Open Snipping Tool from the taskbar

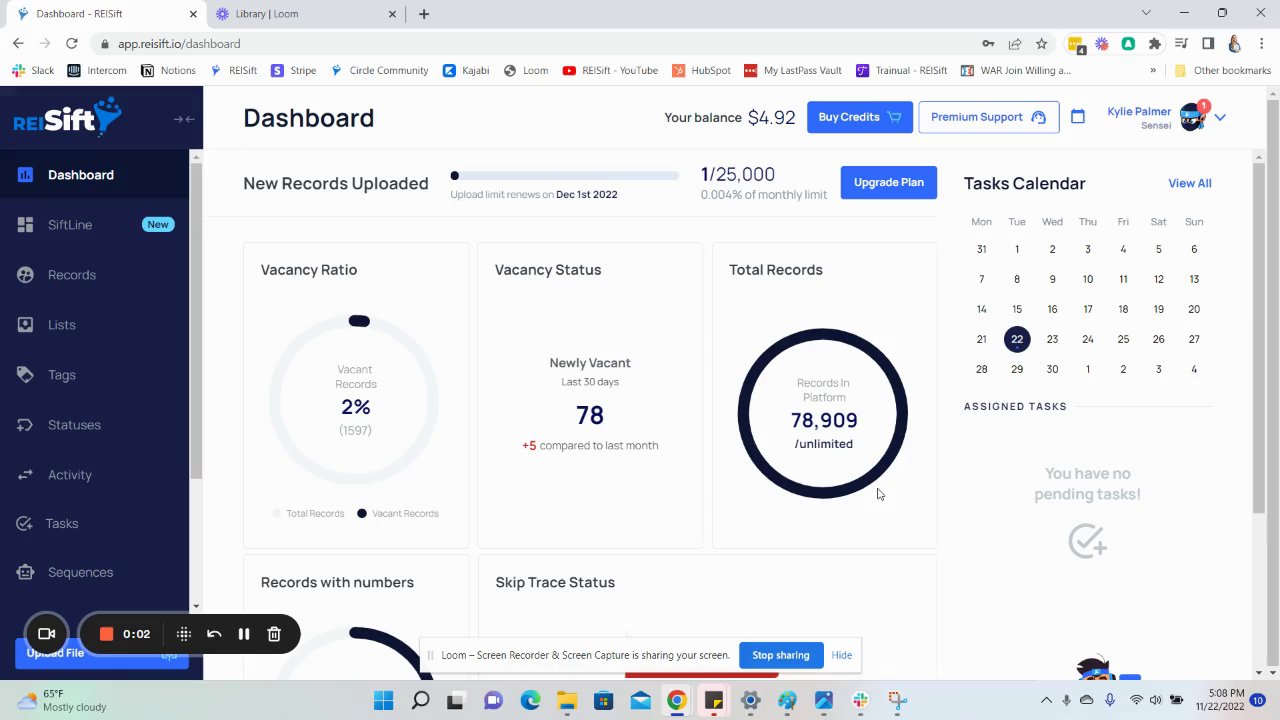pos(897,700)
